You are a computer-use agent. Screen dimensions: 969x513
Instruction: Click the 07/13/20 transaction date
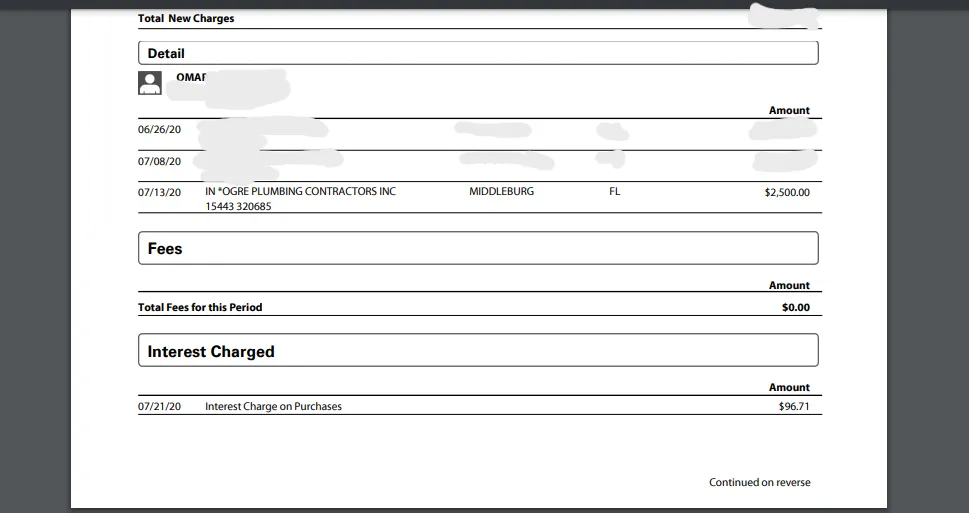pos(159,192)
